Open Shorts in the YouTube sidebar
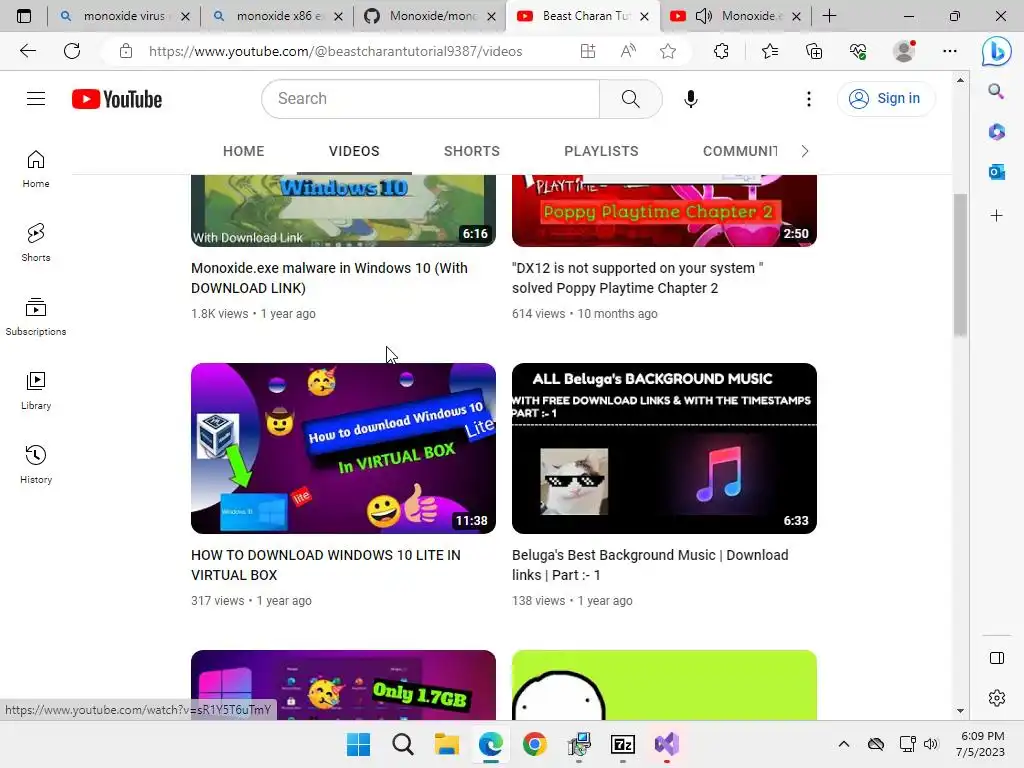This screenshot has width=1024, height=768. point(36,243)
